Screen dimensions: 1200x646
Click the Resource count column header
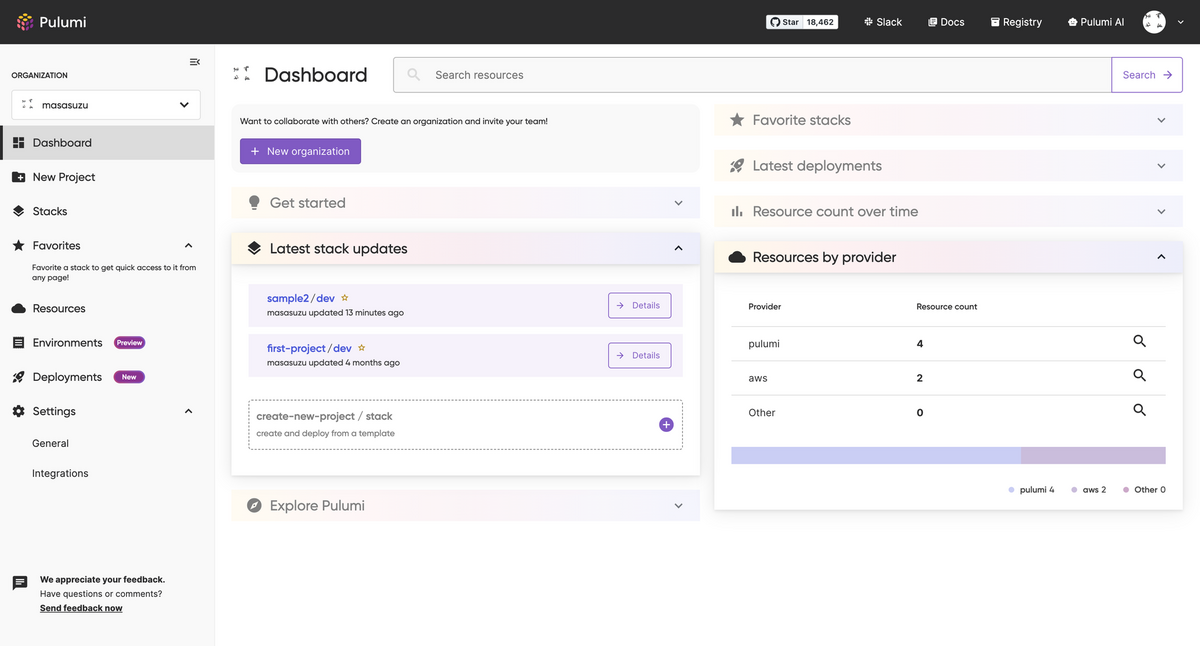point(947,307)
